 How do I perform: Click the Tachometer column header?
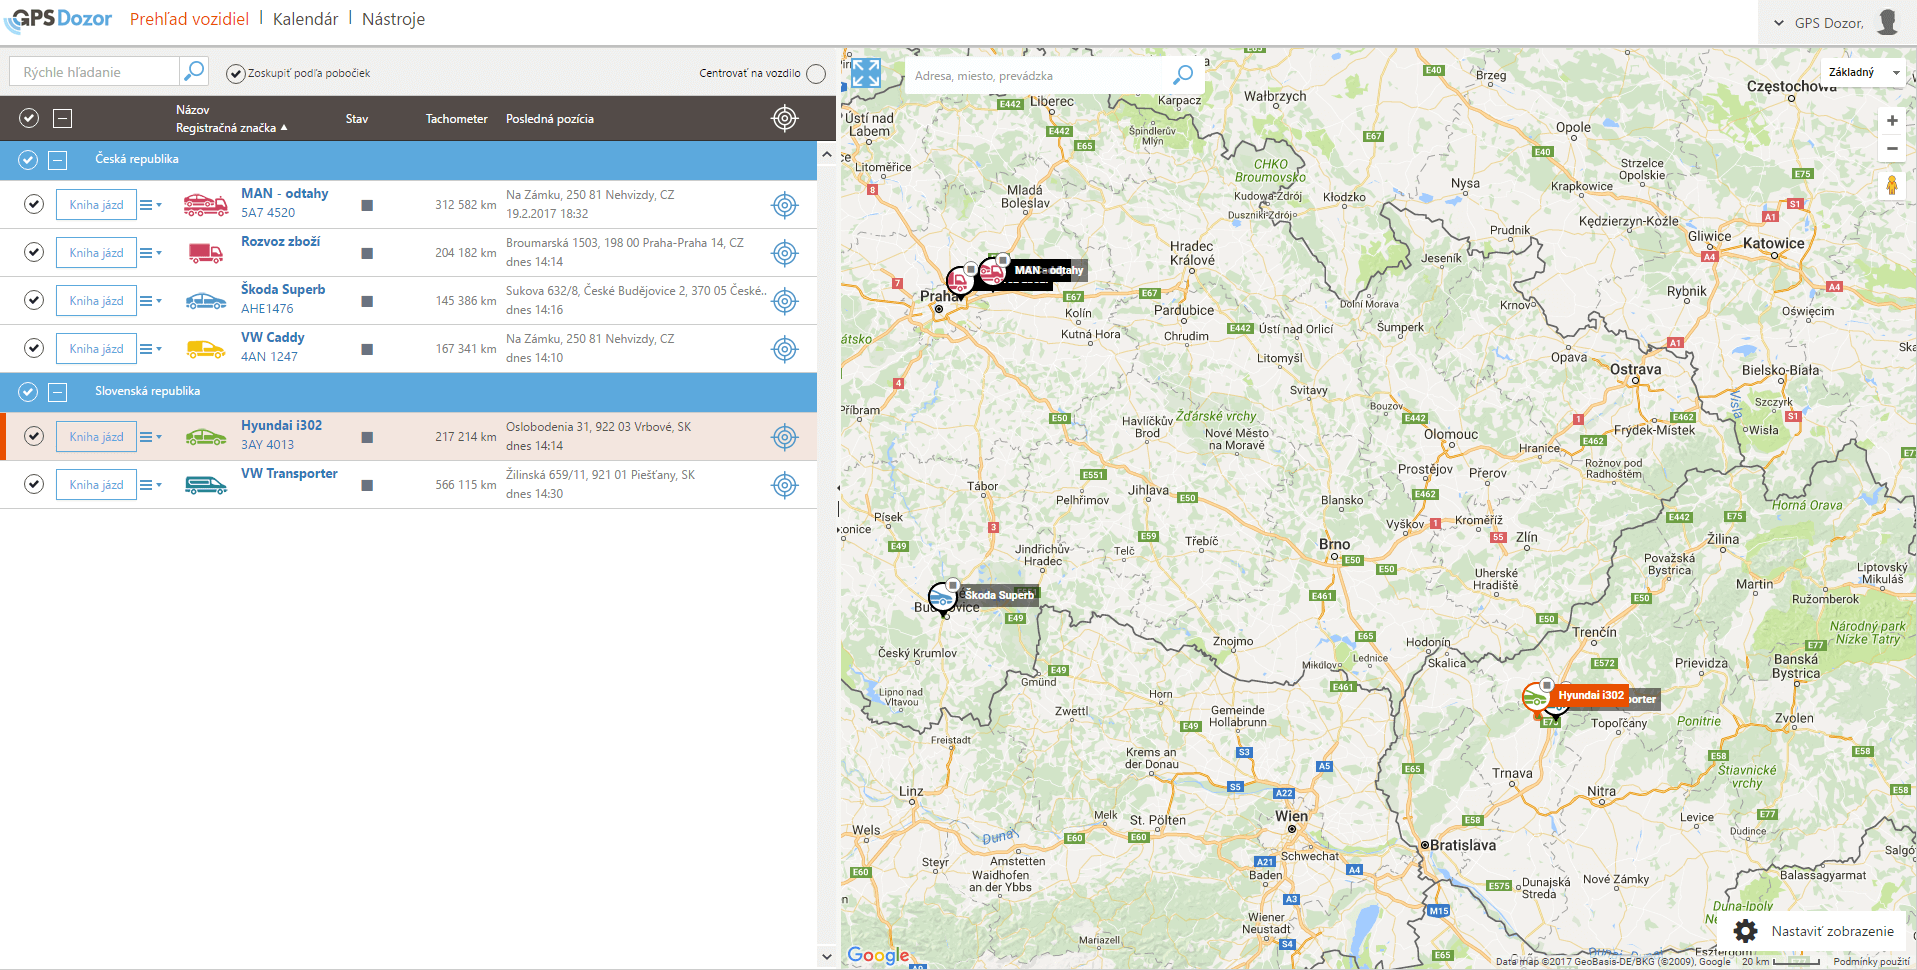pyautogui.click(x=456, y=119)
